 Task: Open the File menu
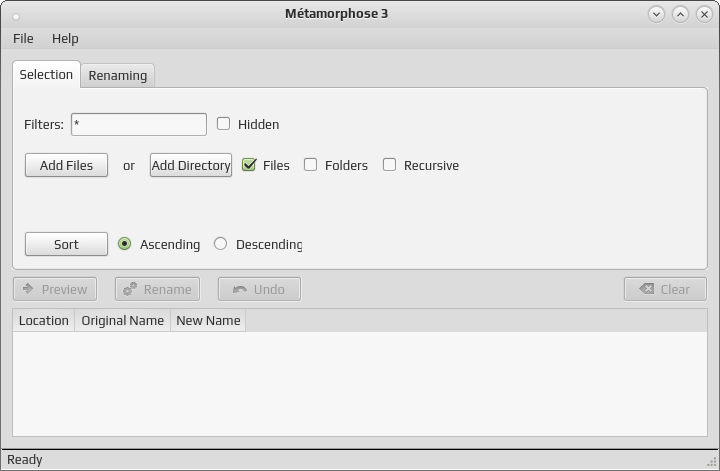tap(23, 39)
